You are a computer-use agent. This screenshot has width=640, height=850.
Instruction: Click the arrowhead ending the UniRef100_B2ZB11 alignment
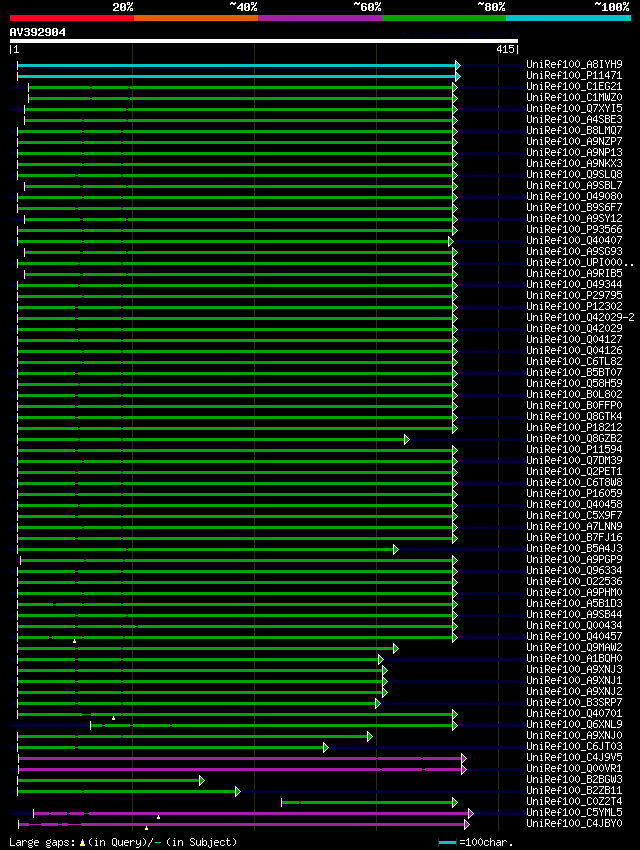click(x=238, y=791)
